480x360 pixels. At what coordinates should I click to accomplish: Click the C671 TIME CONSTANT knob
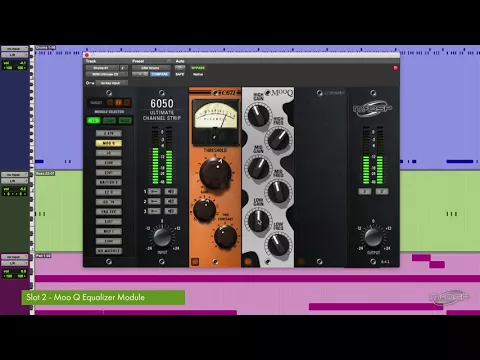225,236
